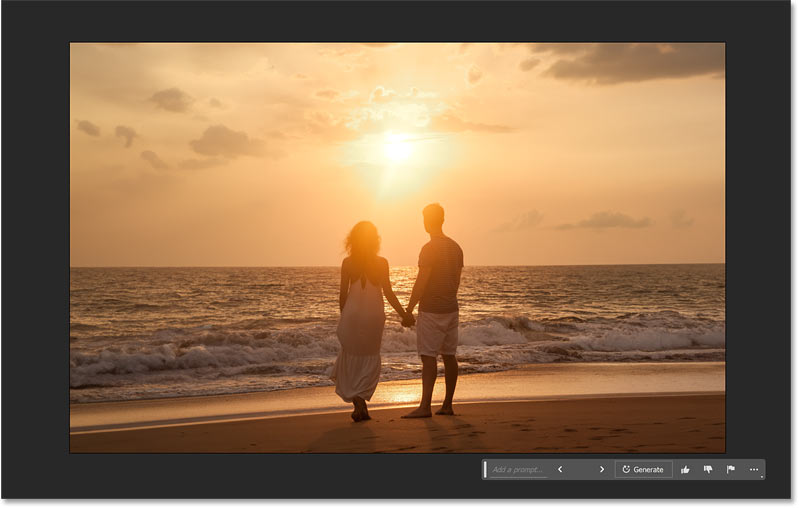Grab the taskbar drag handle at left edge
The width and height of the screenshot is (799, 508).
[x=485, y=470]
